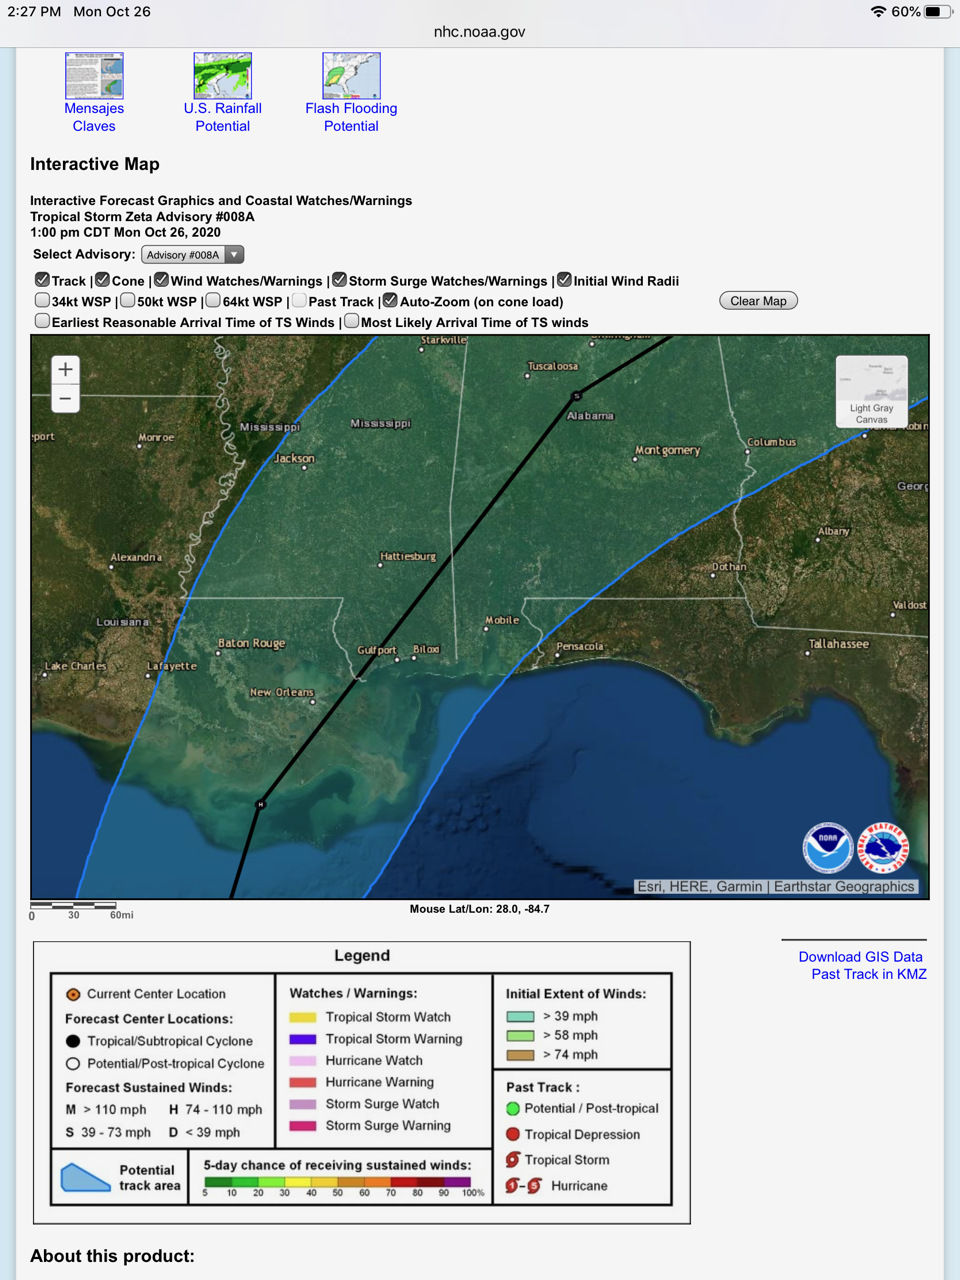This screenshot has height=1280, width=960.
Task: Click the Tropical Storm Watch yellow swatch
Action: pos(303,1017)
